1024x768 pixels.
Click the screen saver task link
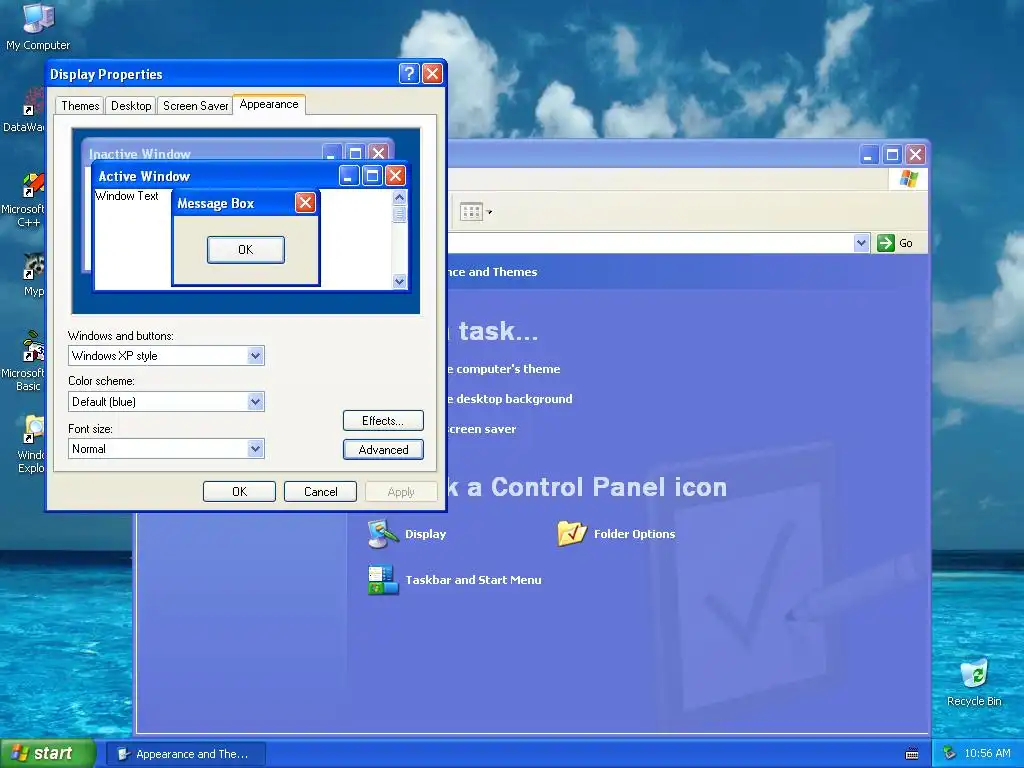coord(482,429)
